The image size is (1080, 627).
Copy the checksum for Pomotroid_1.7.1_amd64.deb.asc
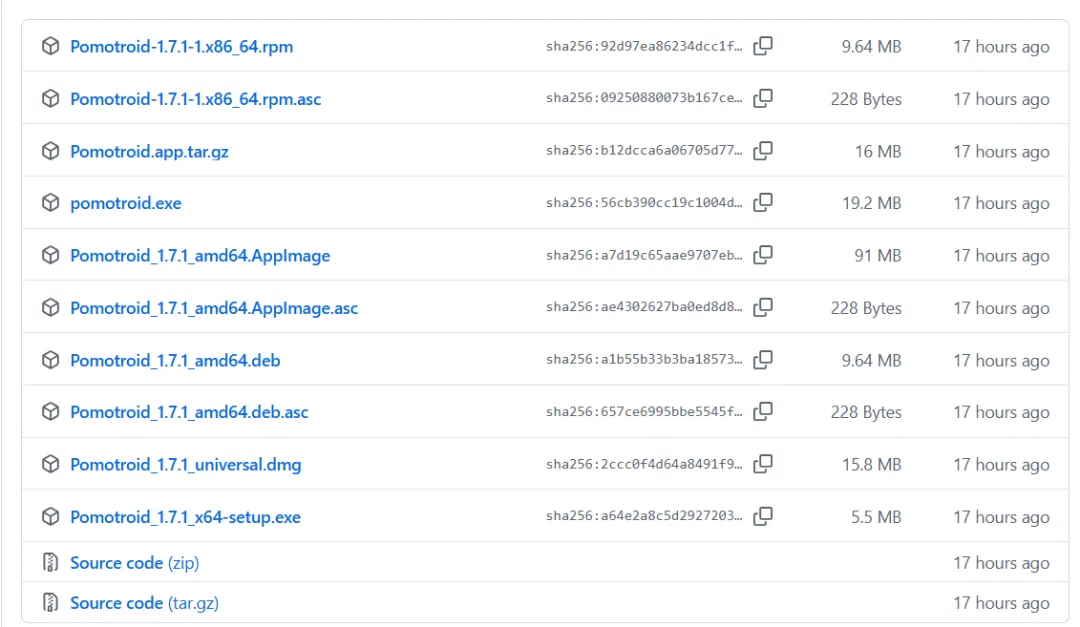click(762, 411)
